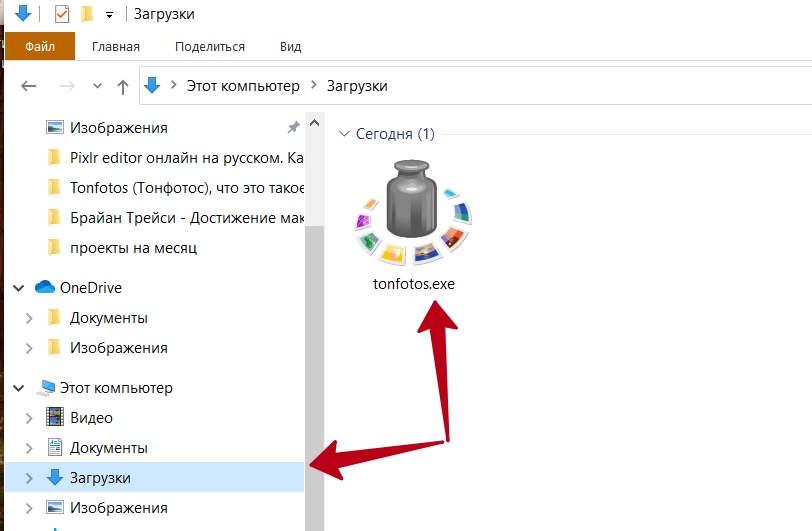The height and width of the screenshot is (531, 812).
Task: Click the navigation pane scrollbar thumb
Action: pyautogui.click(x=314, y=378)
